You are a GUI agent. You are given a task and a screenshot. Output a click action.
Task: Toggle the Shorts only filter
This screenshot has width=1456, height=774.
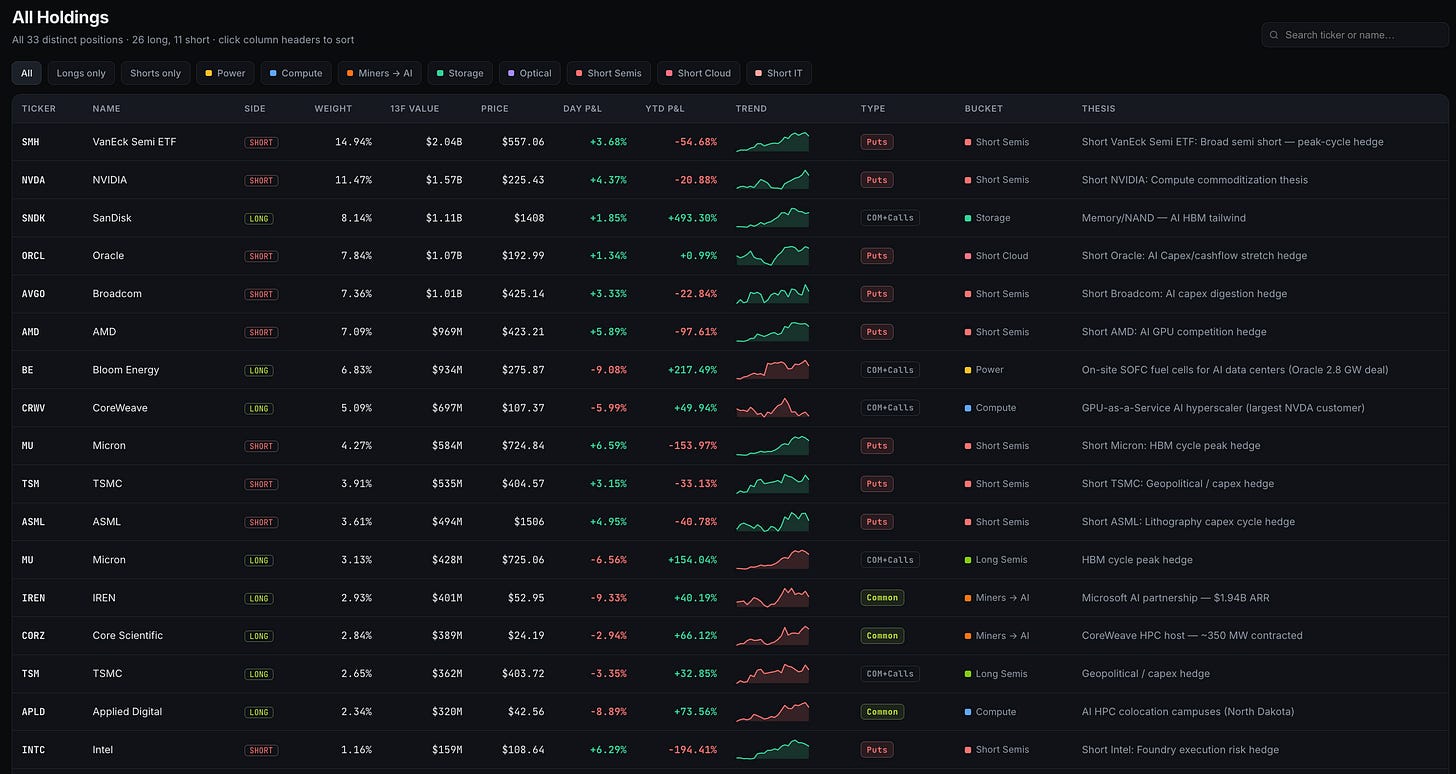tap(156, 73)
